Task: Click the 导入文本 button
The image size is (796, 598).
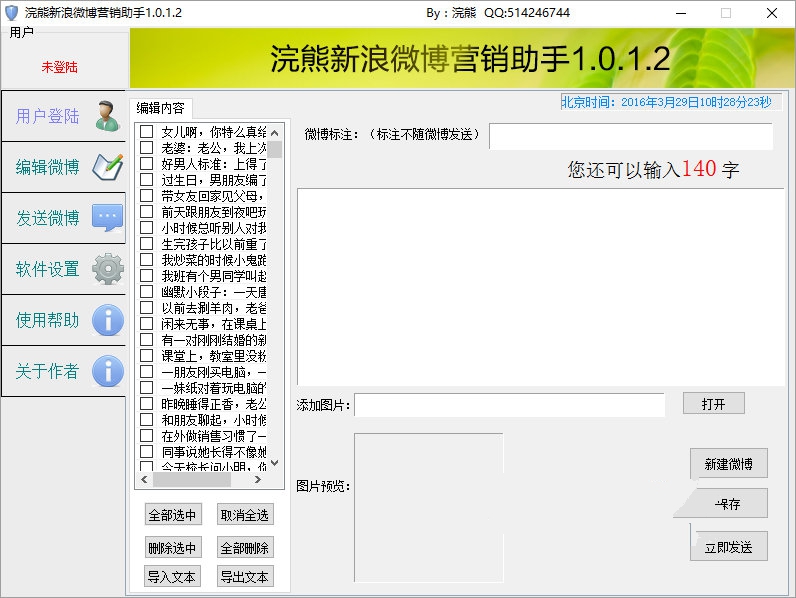Action: 173,577
